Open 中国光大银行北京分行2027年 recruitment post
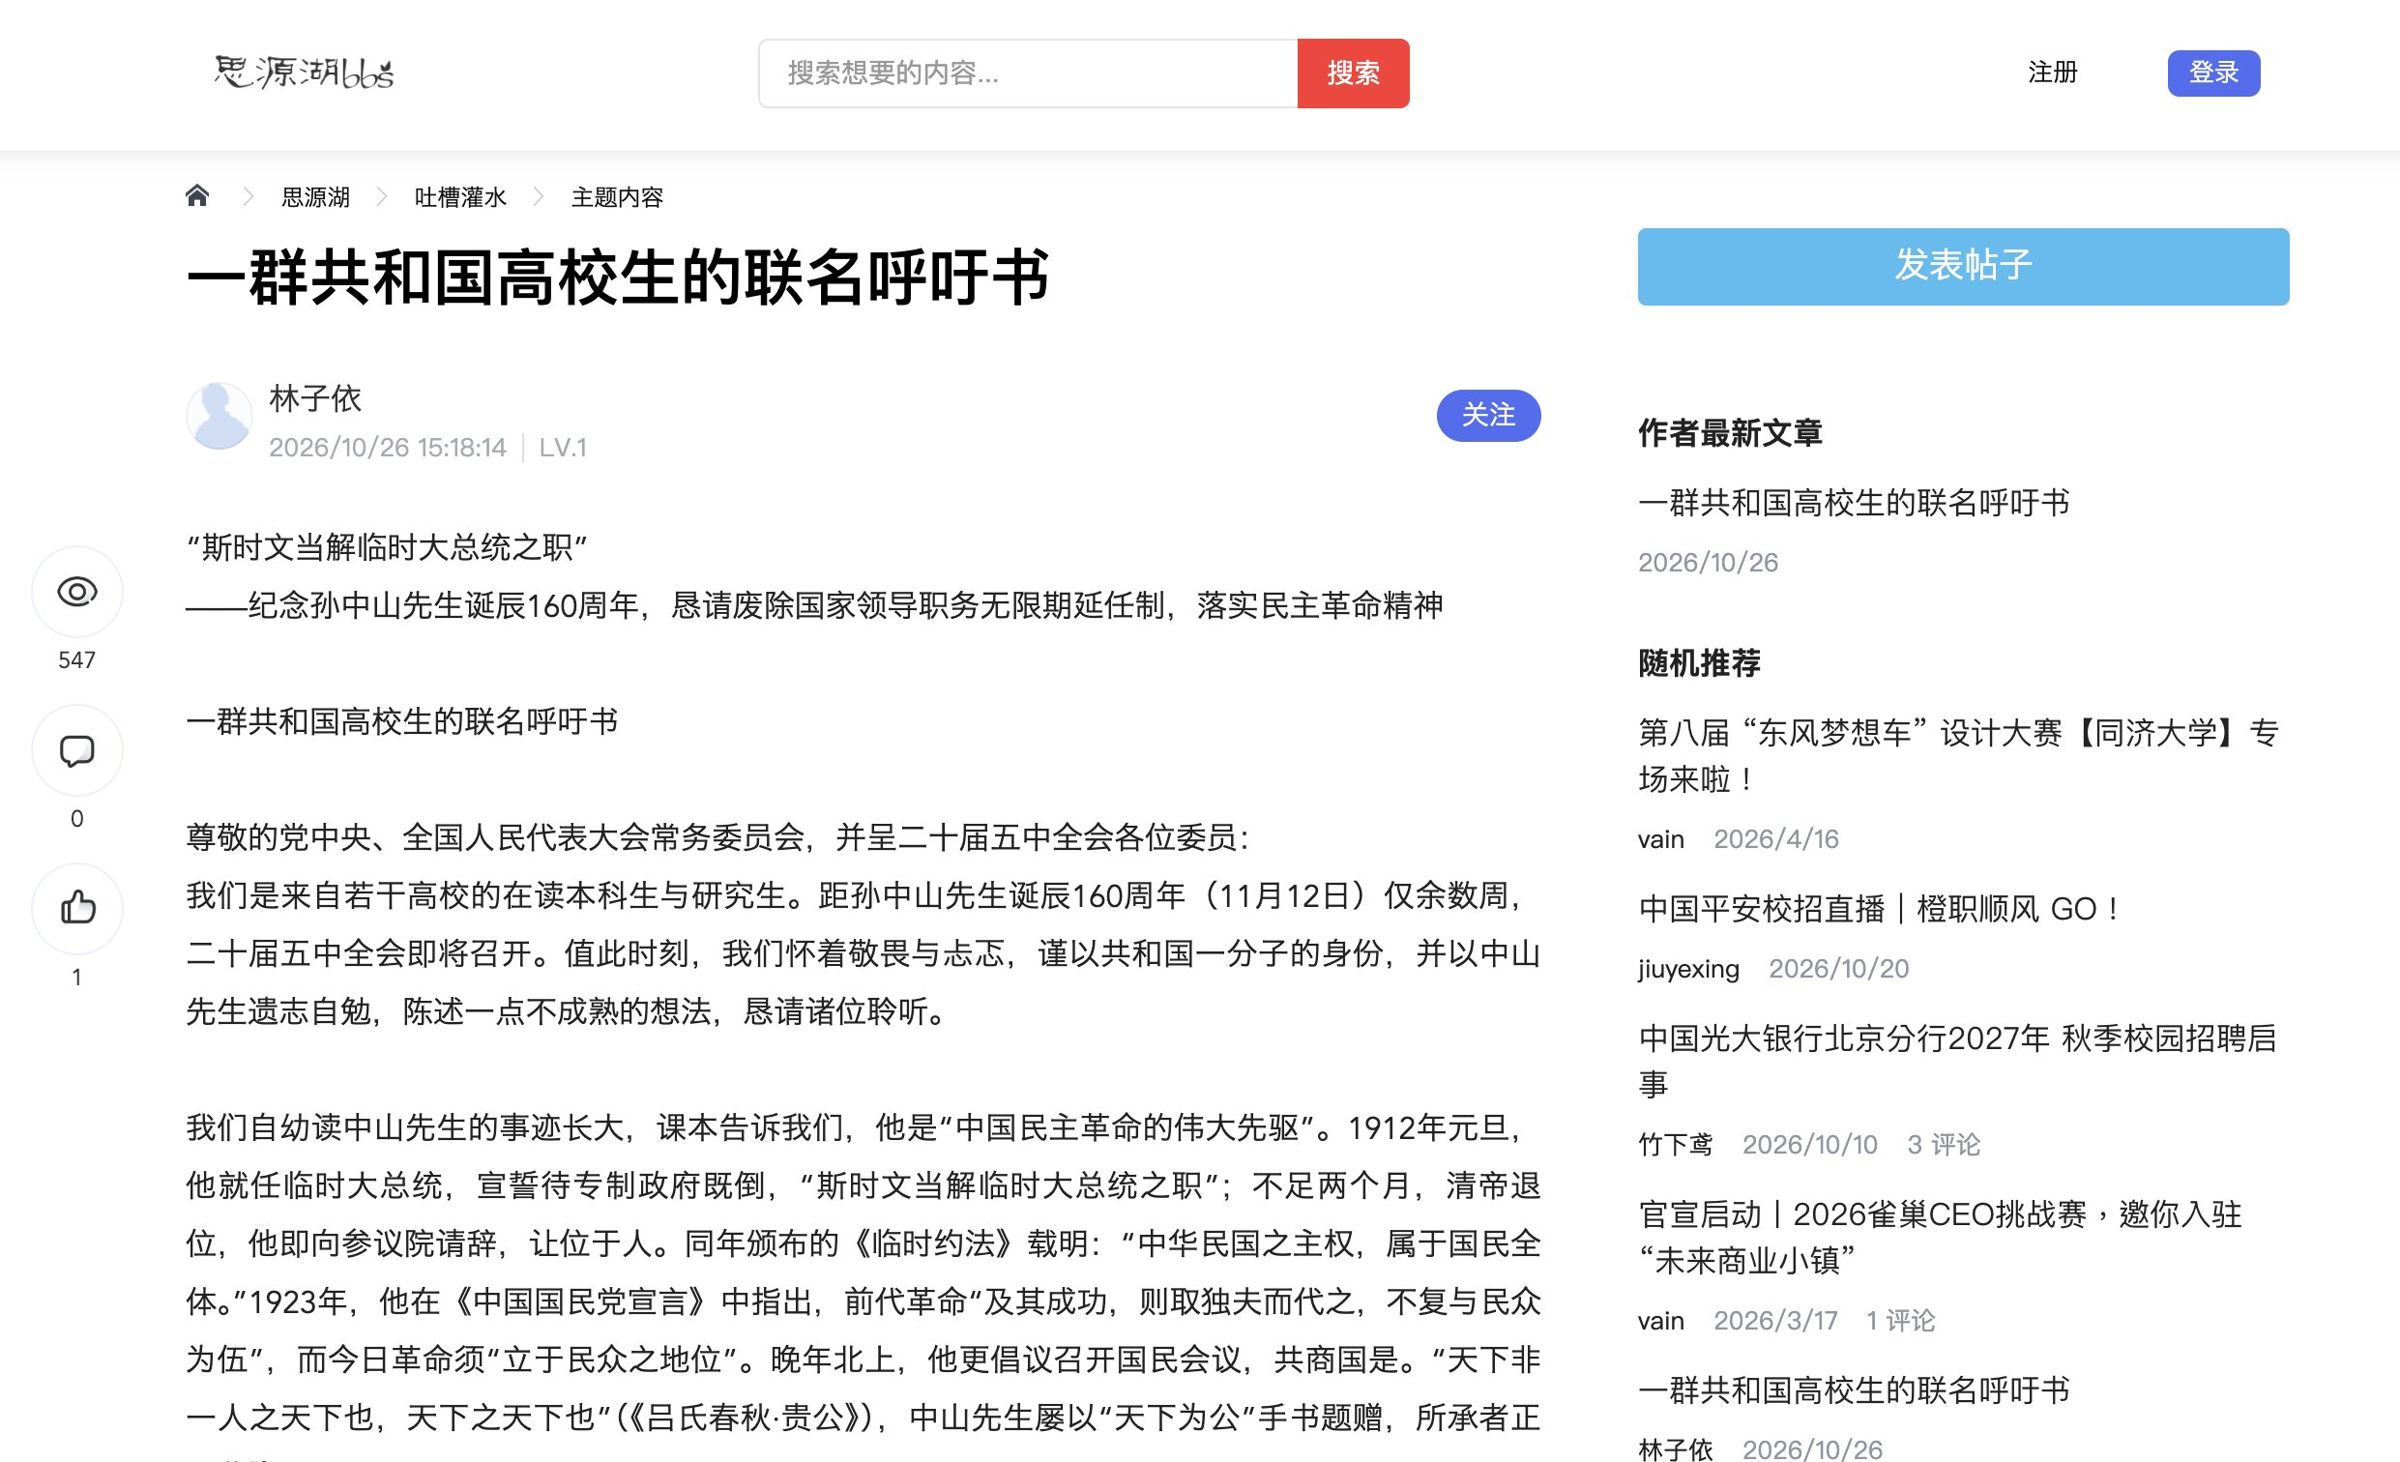Screen dimensions: 2400x1462 tap(1958, 1061)
